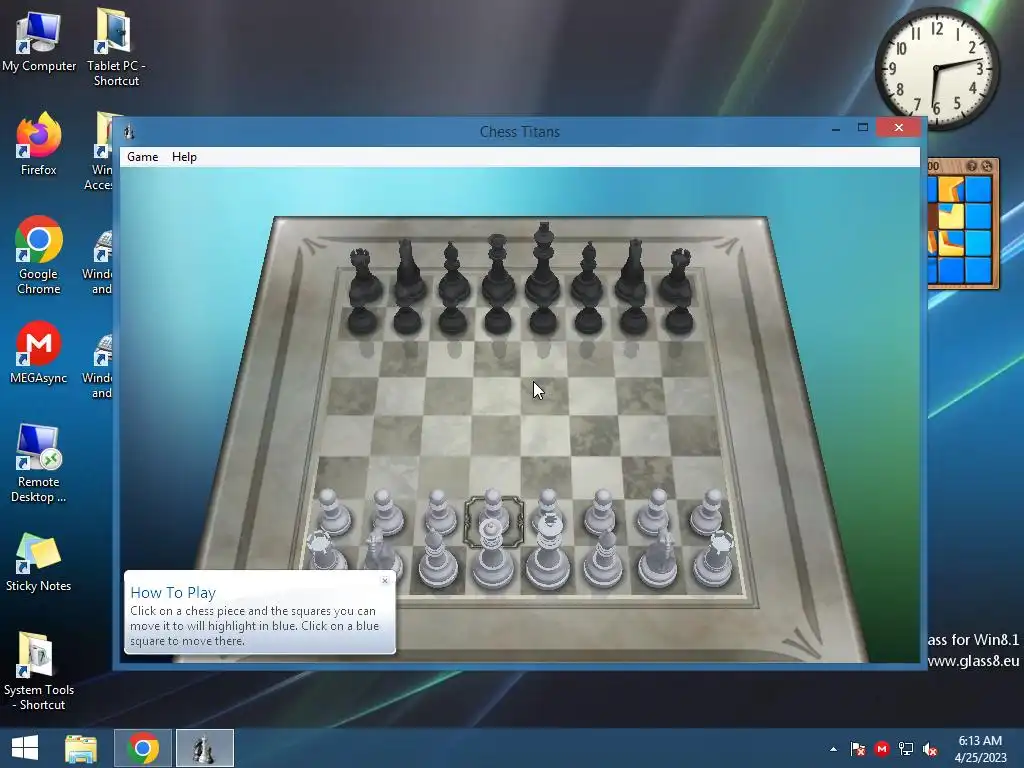The width and height of the screenshot is (1024, 768).
Task: Click the muted volume tray icon
Action: click(x=930, y=749)
